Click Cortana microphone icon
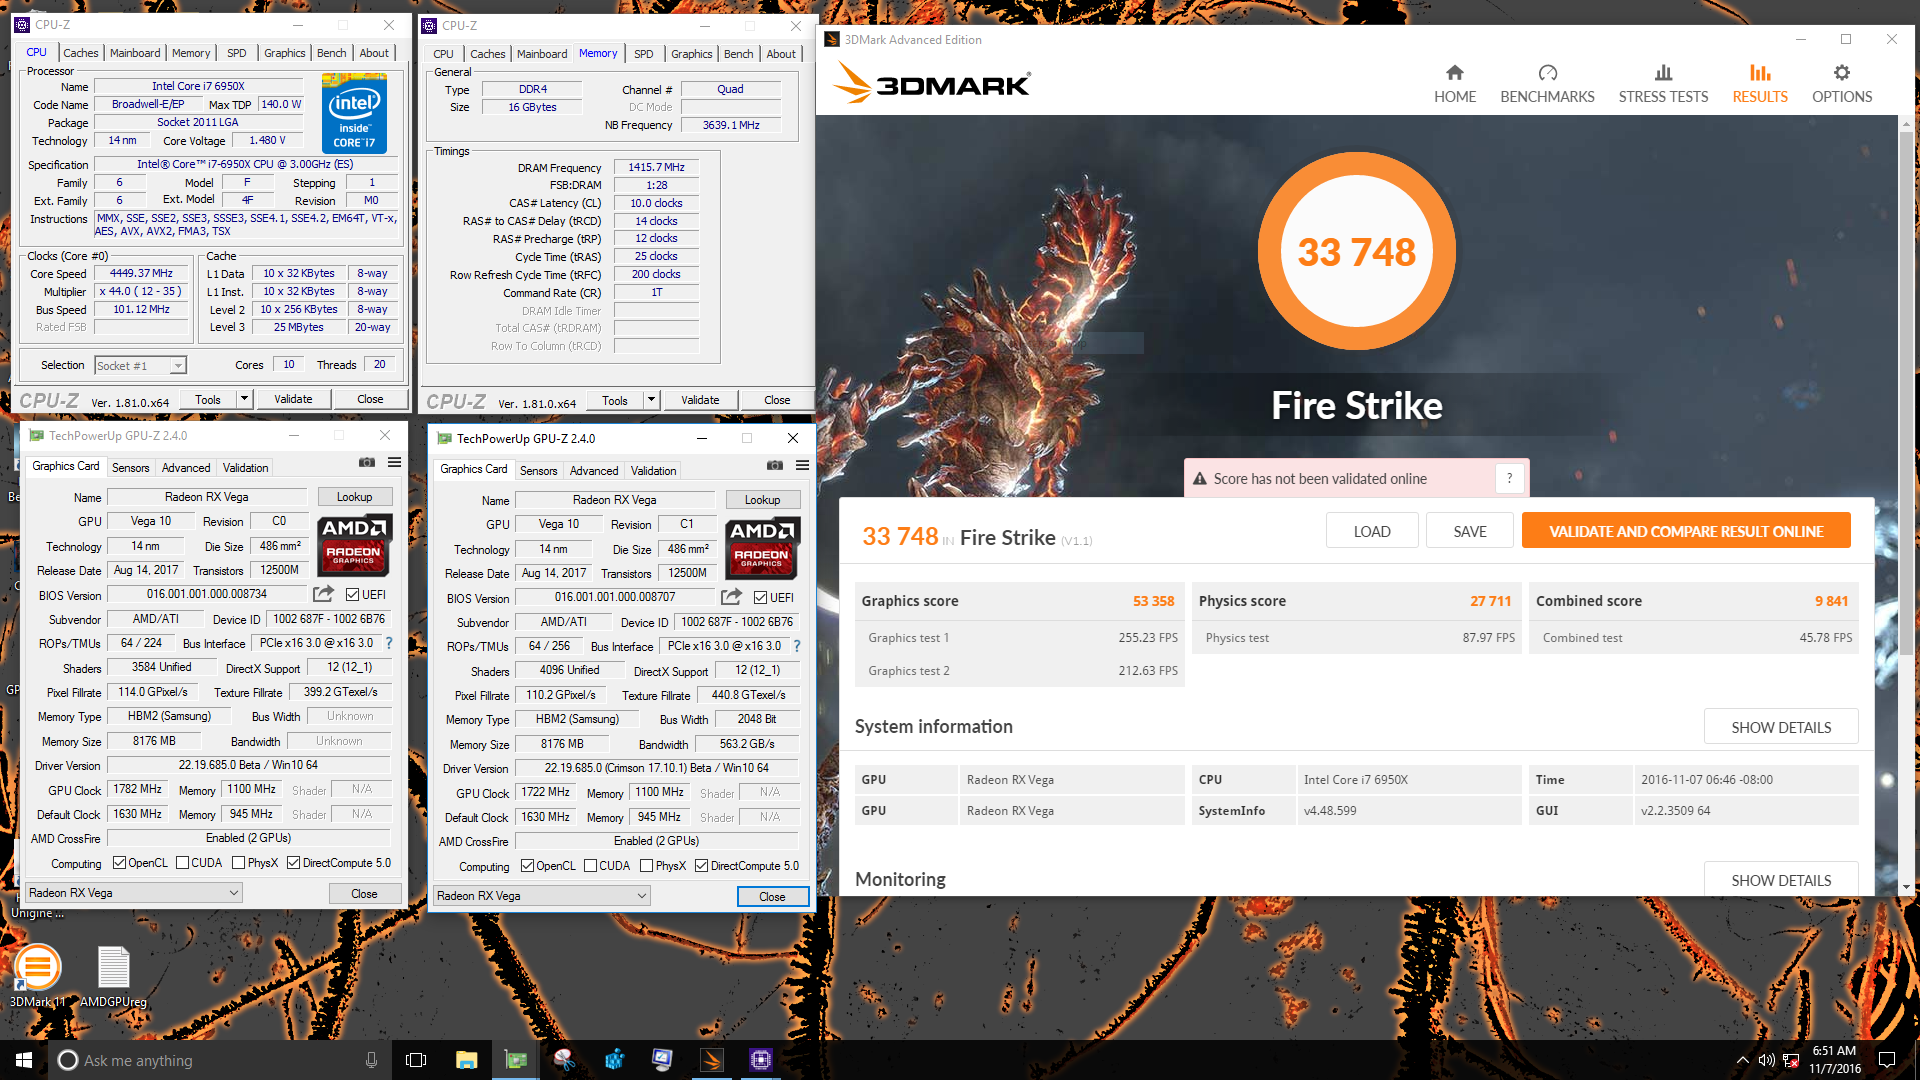 click(x=371, y=1060)
